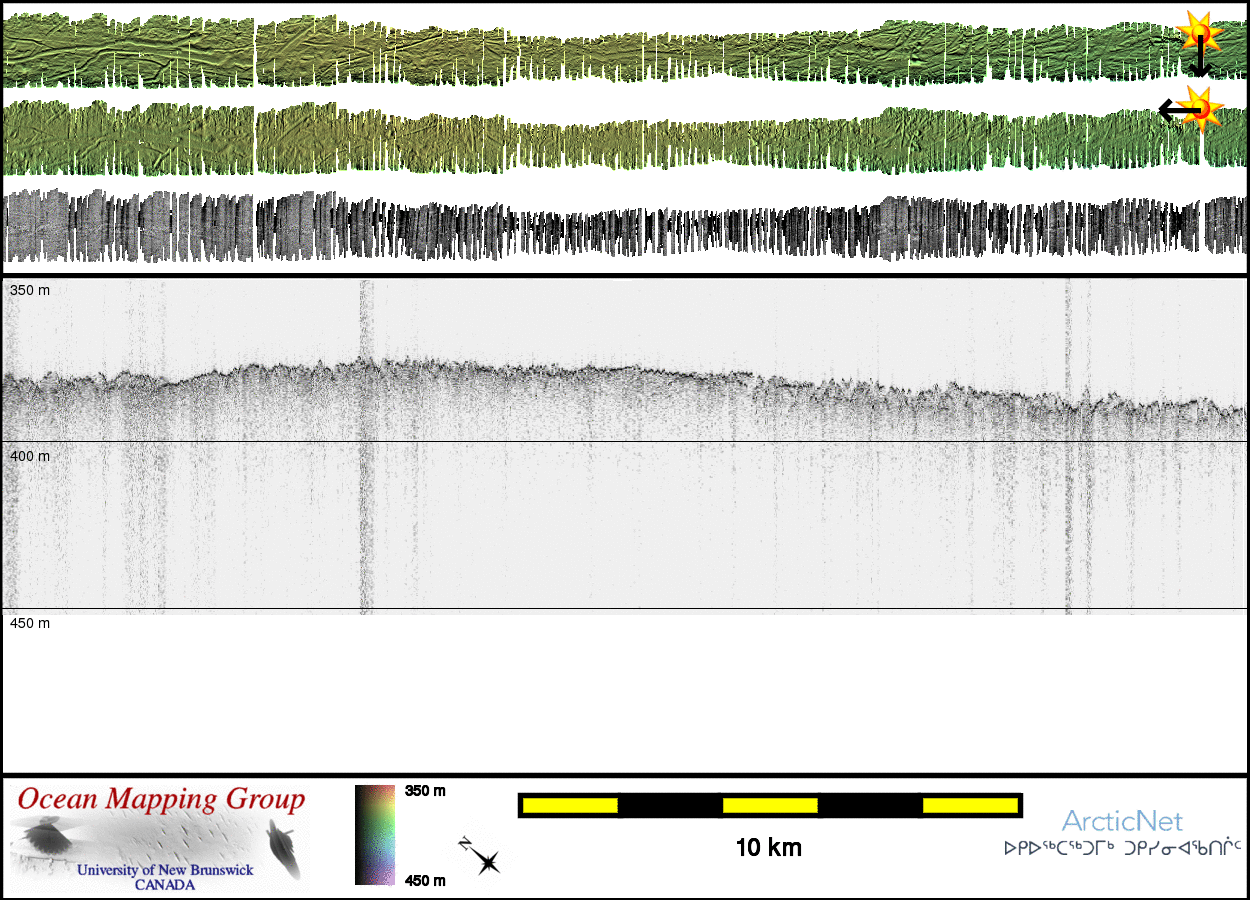Click the 450 m depth label in the profile
The width and height of the screenshot is (1250, 900).
[30, 623]
